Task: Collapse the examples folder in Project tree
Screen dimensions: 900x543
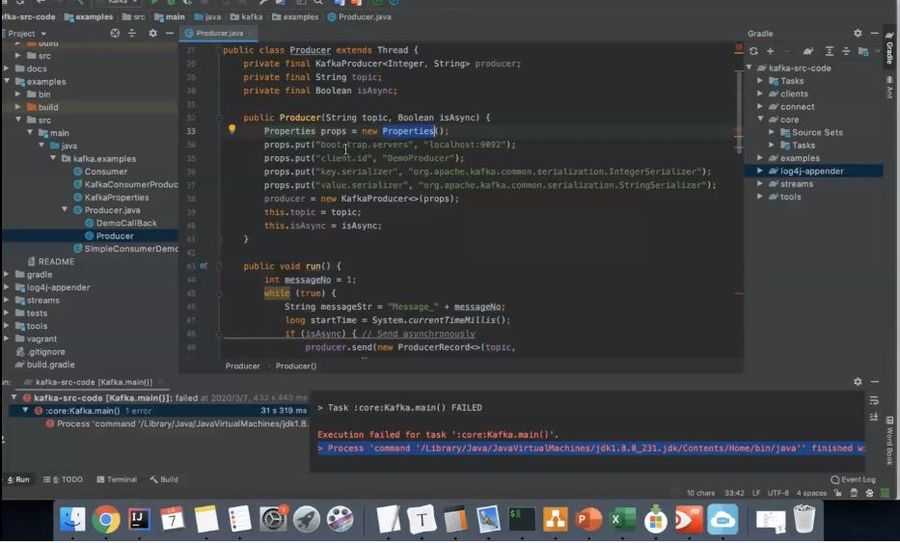Action: tap(7, 82)
